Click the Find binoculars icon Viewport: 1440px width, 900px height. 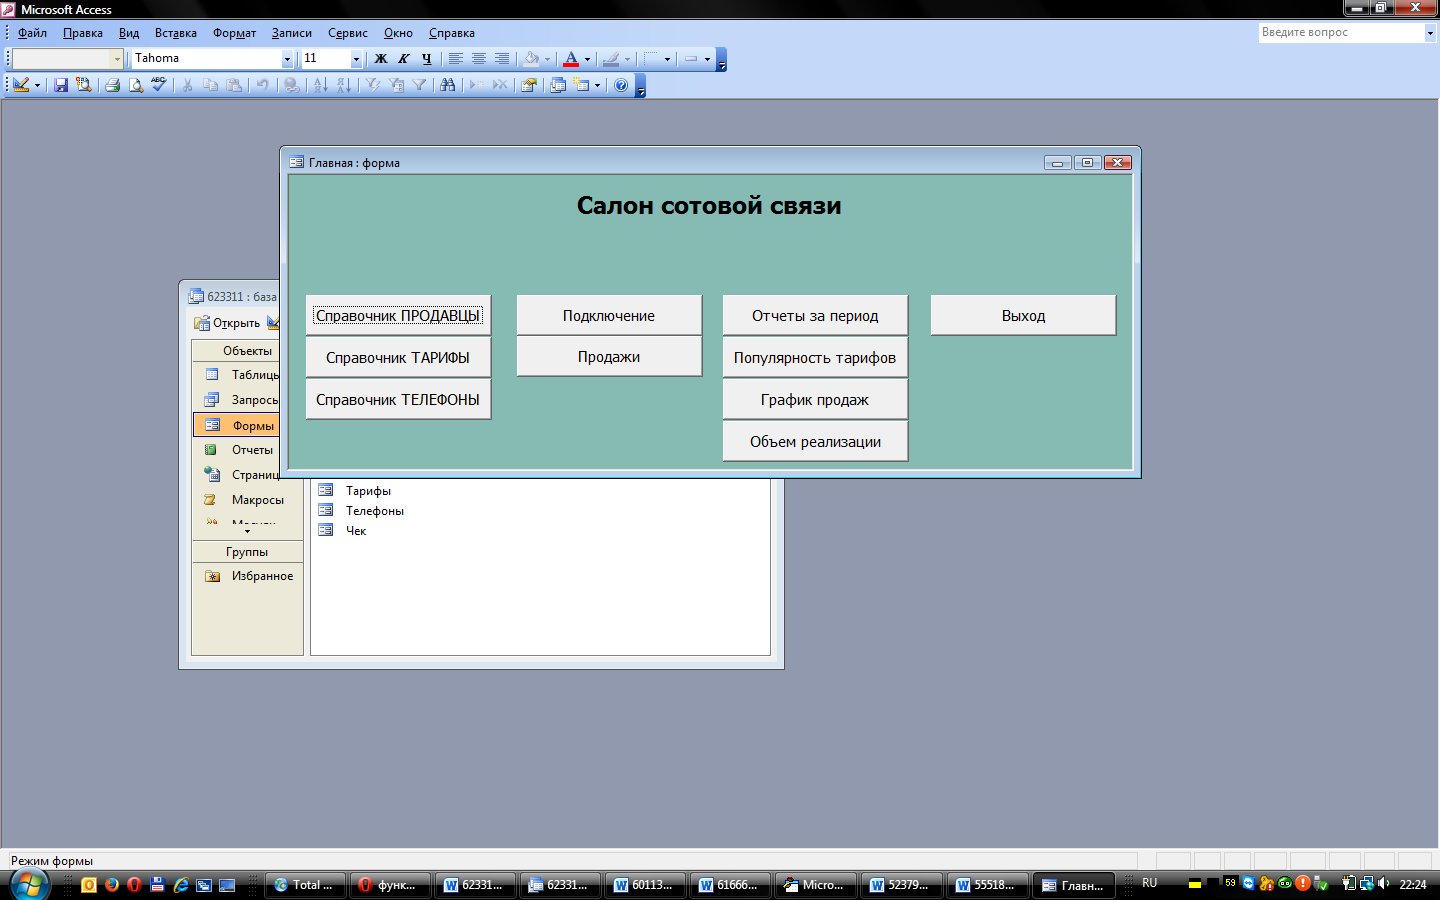pyautogui.click(x=447, y=85)
